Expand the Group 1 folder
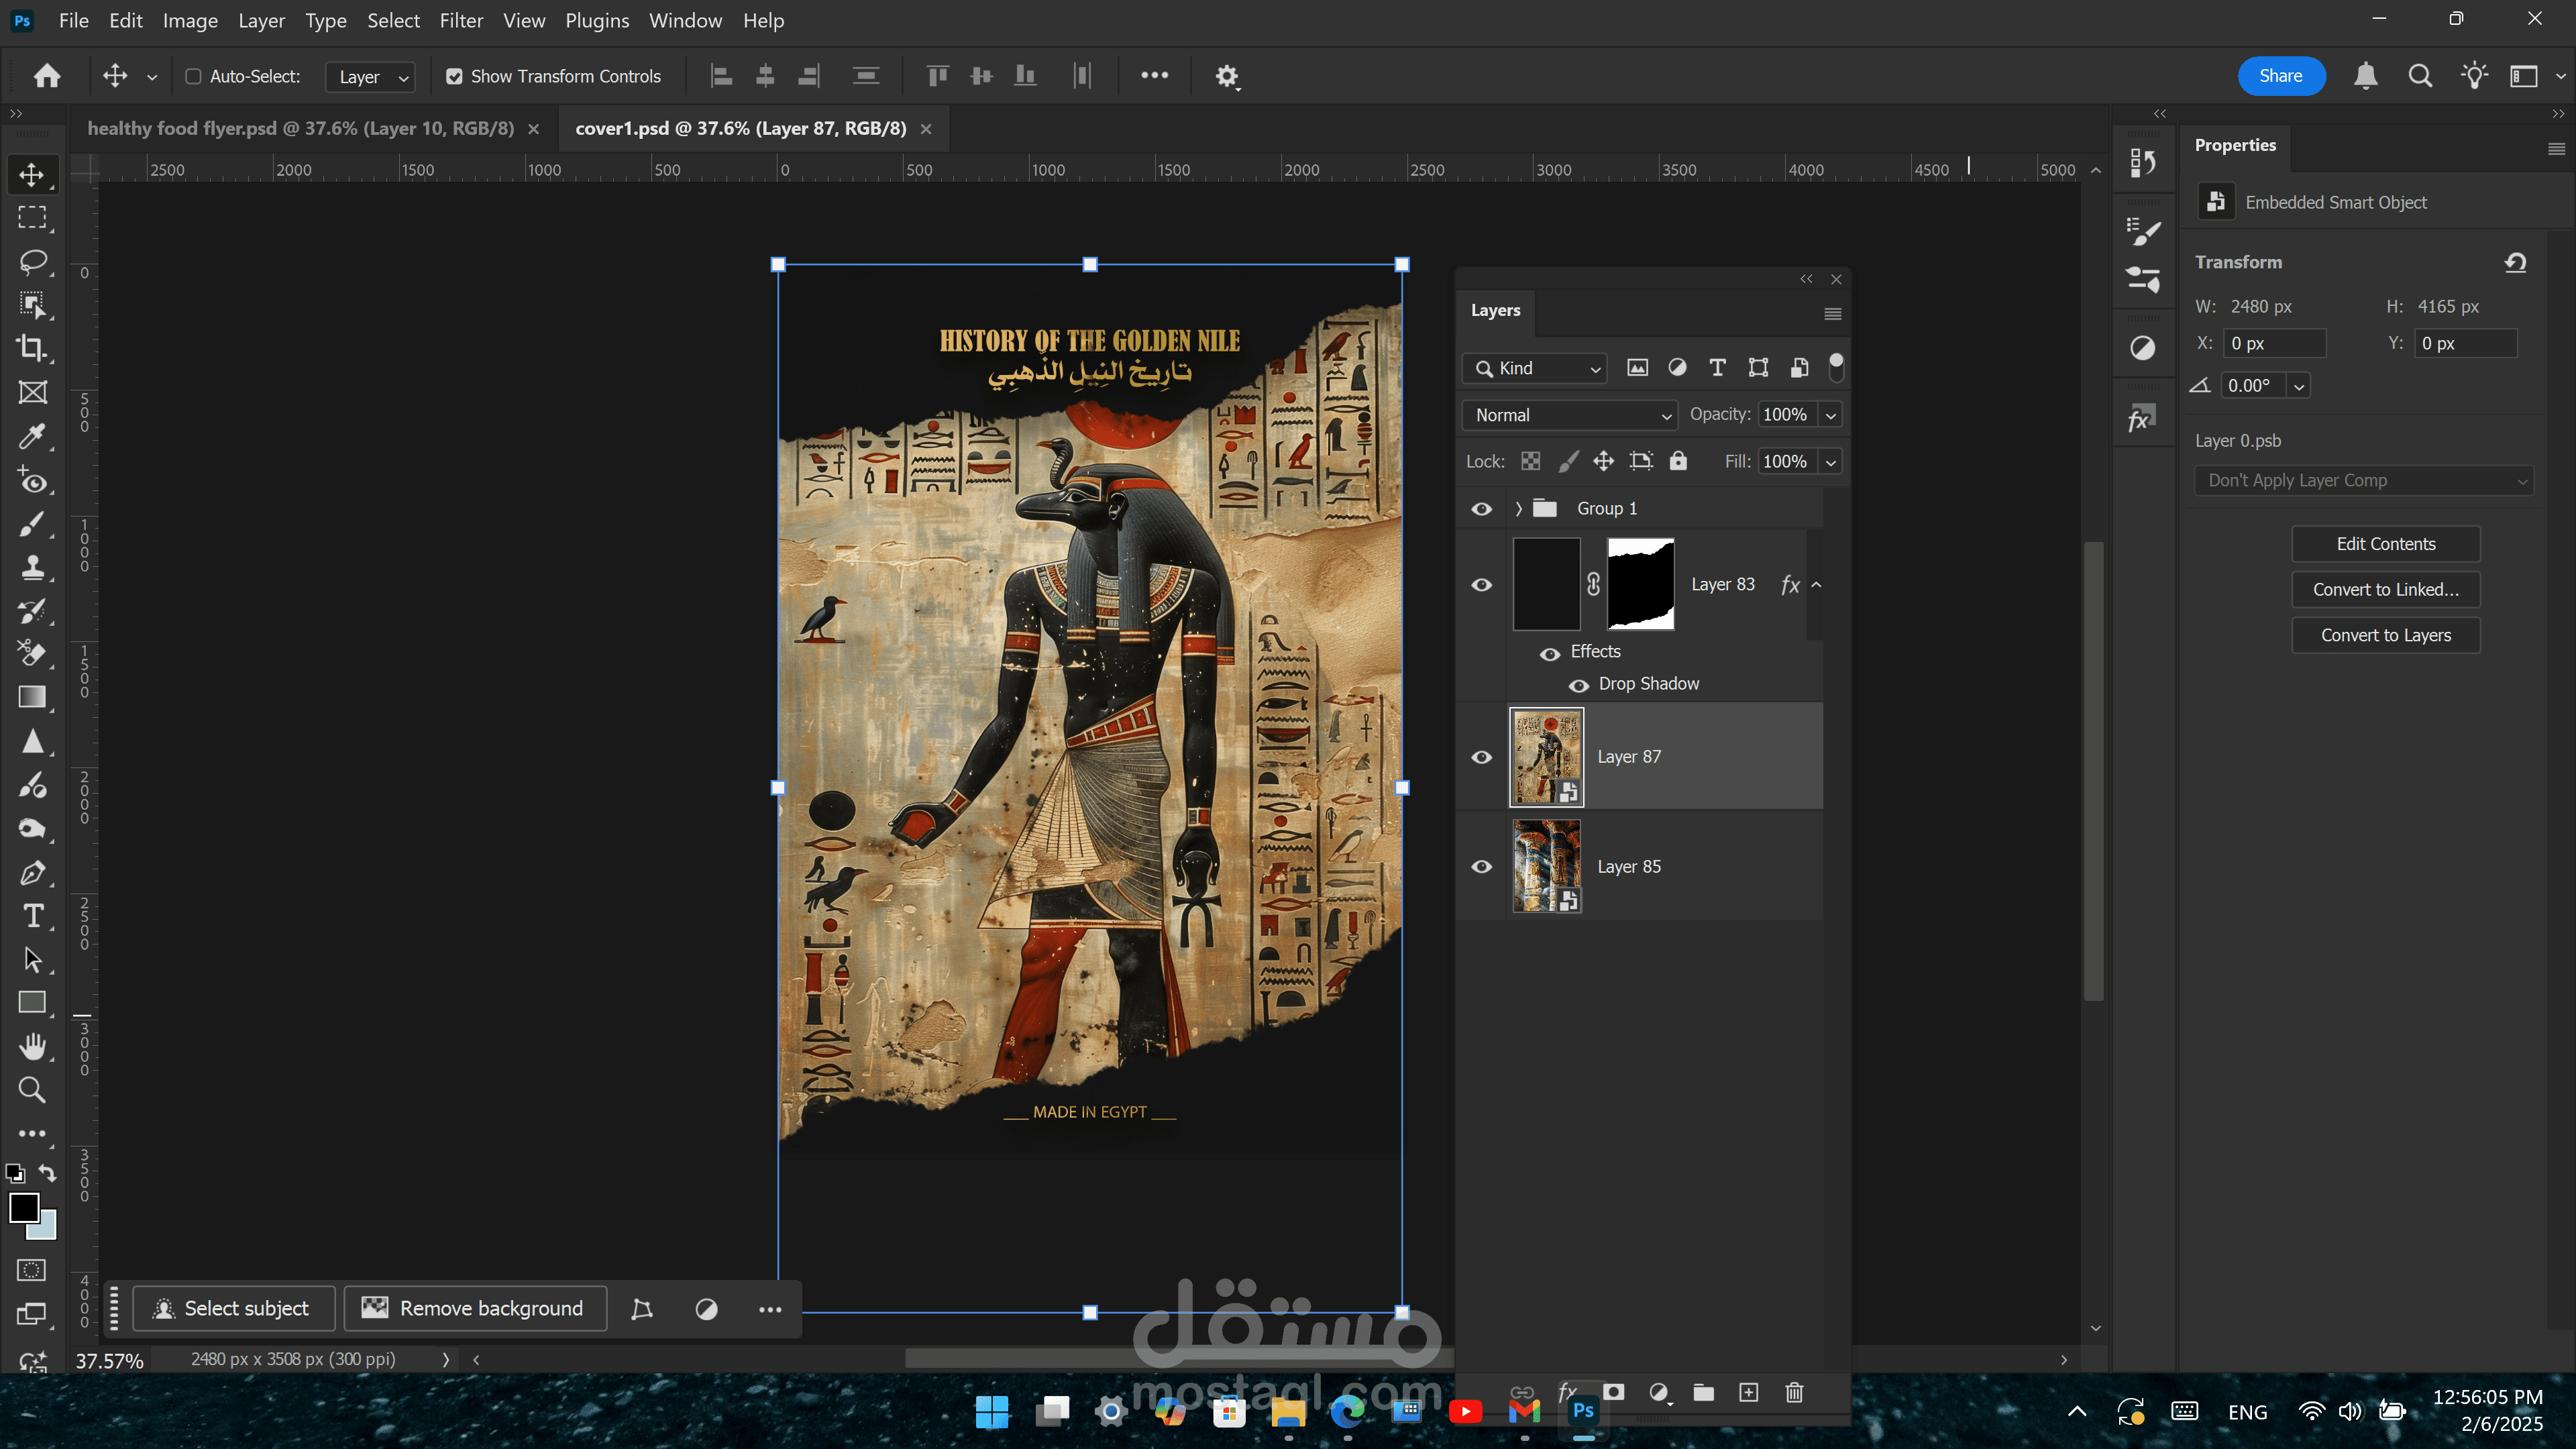Screen dimensions: 2576x1449 [x=1518, y=509]
